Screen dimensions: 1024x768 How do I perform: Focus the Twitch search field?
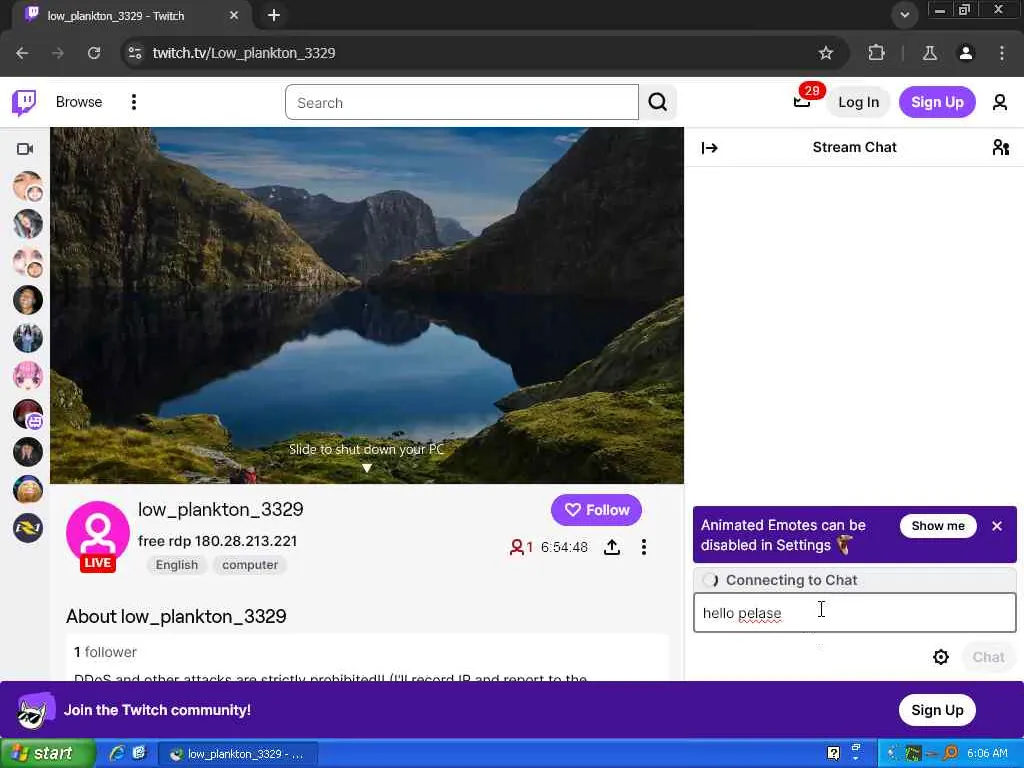tap(462, 103)
